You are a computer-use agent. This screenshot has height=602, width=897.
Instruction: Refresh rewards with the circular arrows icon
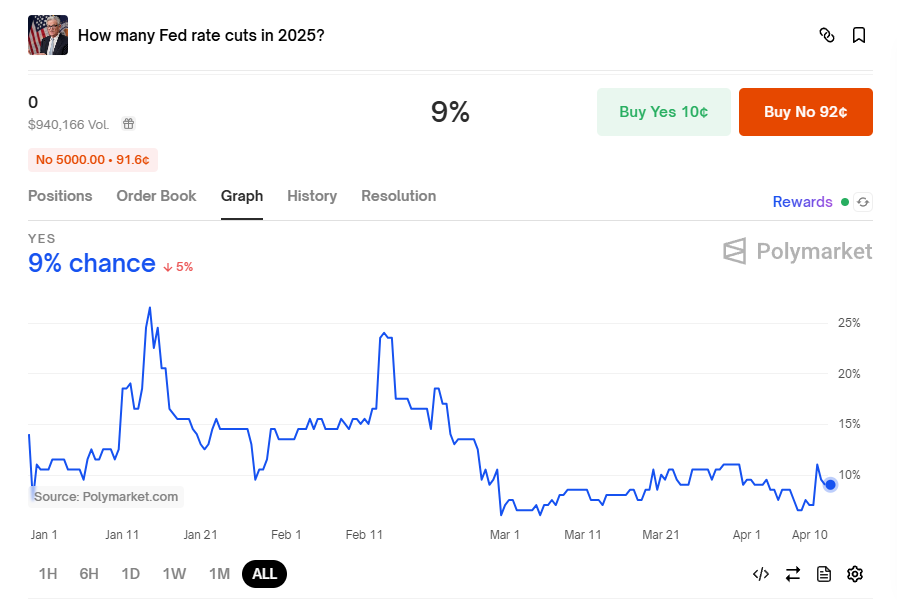click(862, 201)
